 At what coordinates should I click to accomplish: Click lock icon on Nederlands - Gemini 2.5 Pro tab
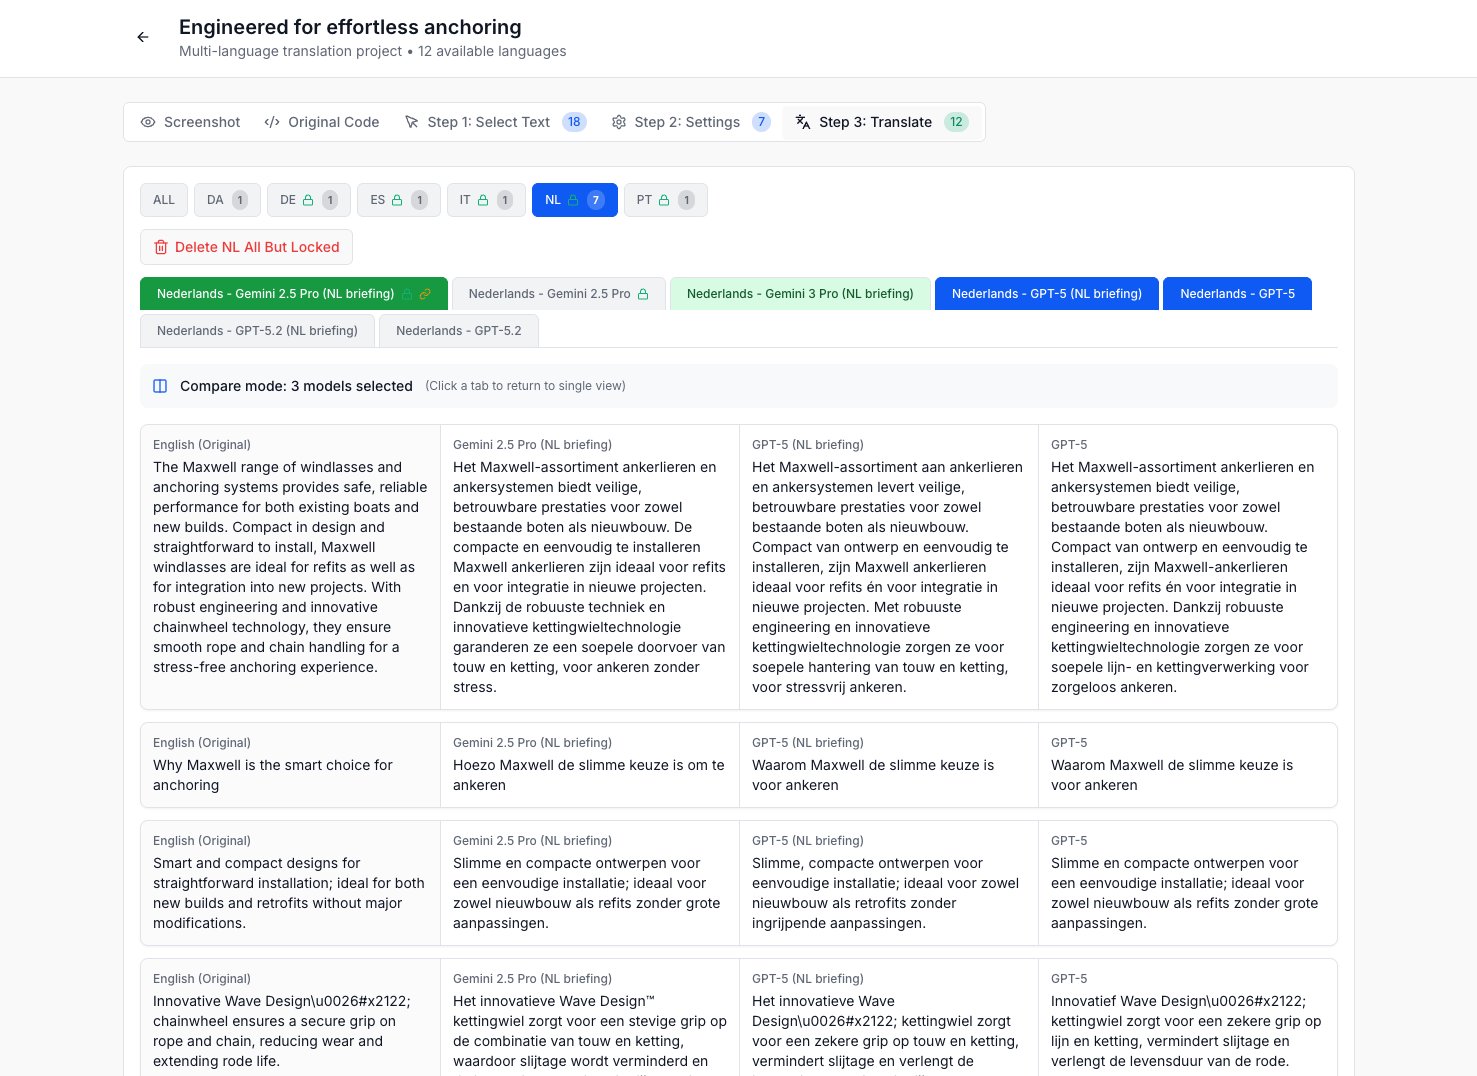[643, 294]
